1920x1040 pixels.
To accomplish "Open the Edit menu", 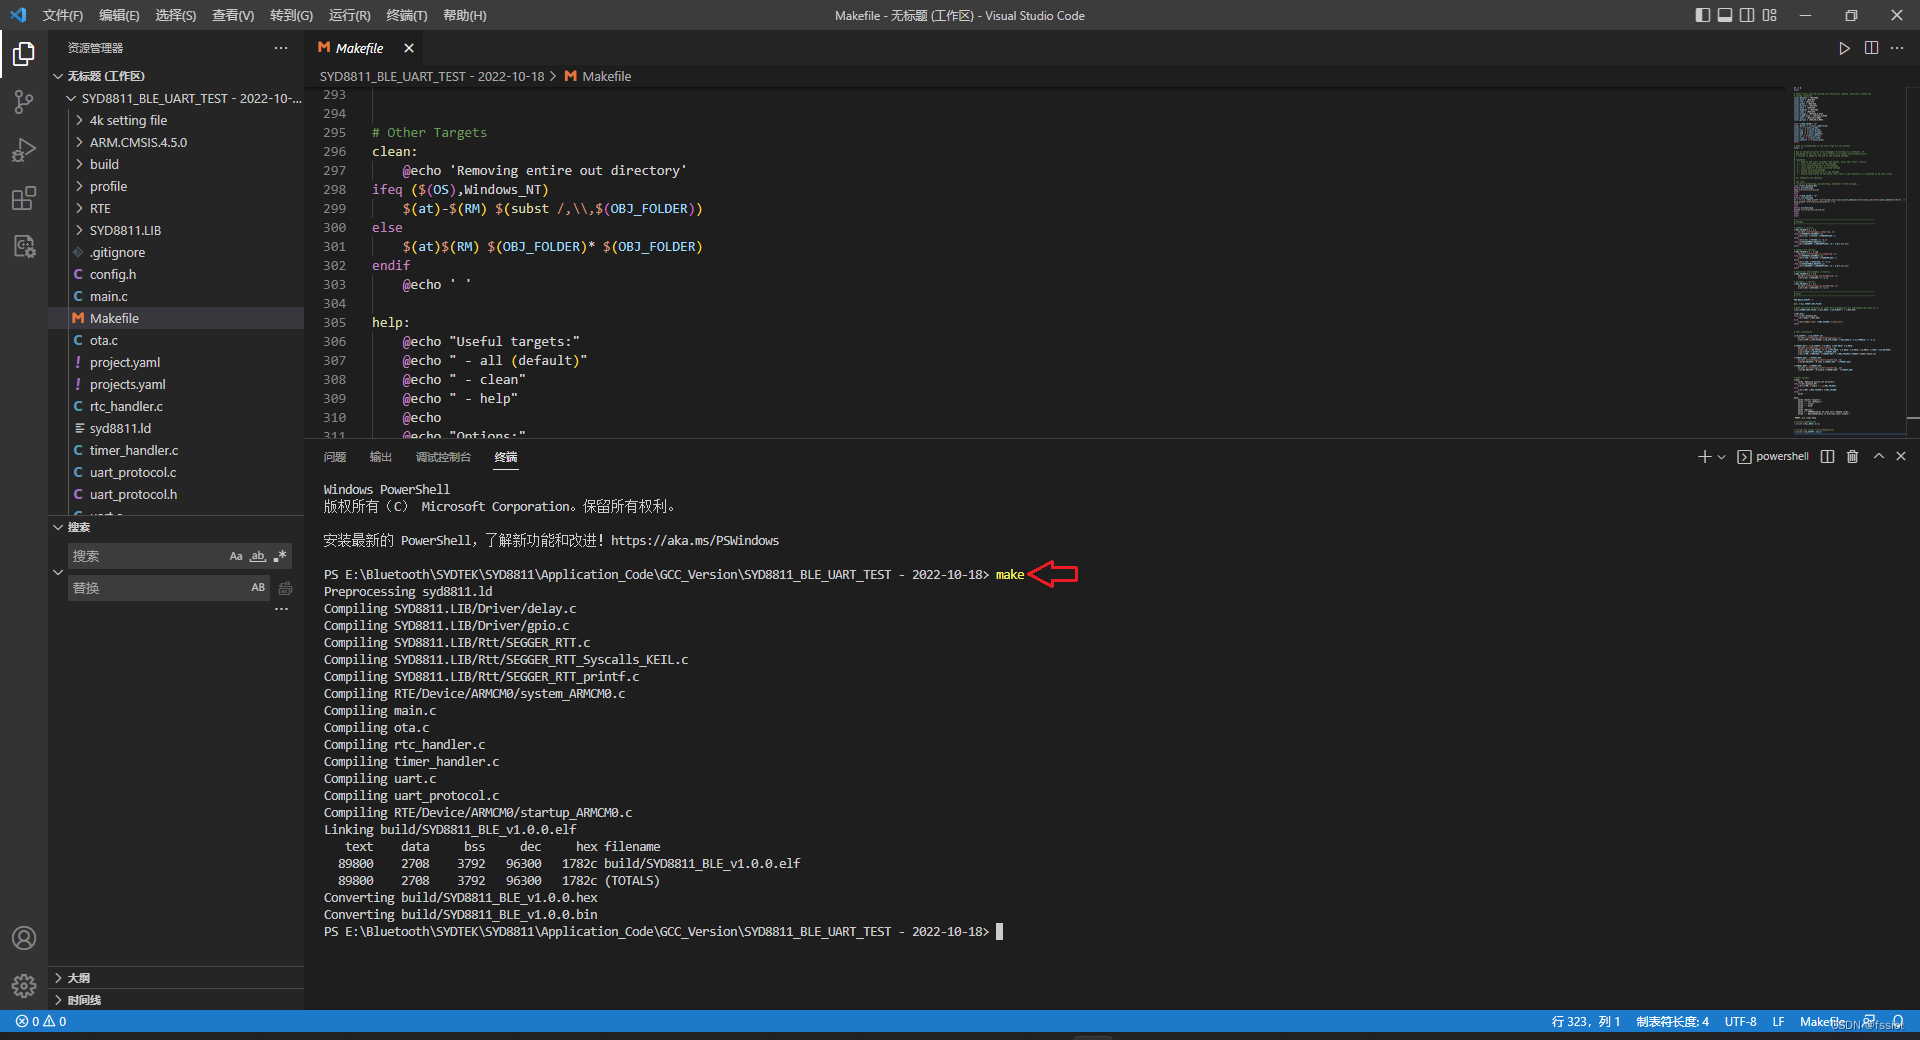I will pos(119,15).
